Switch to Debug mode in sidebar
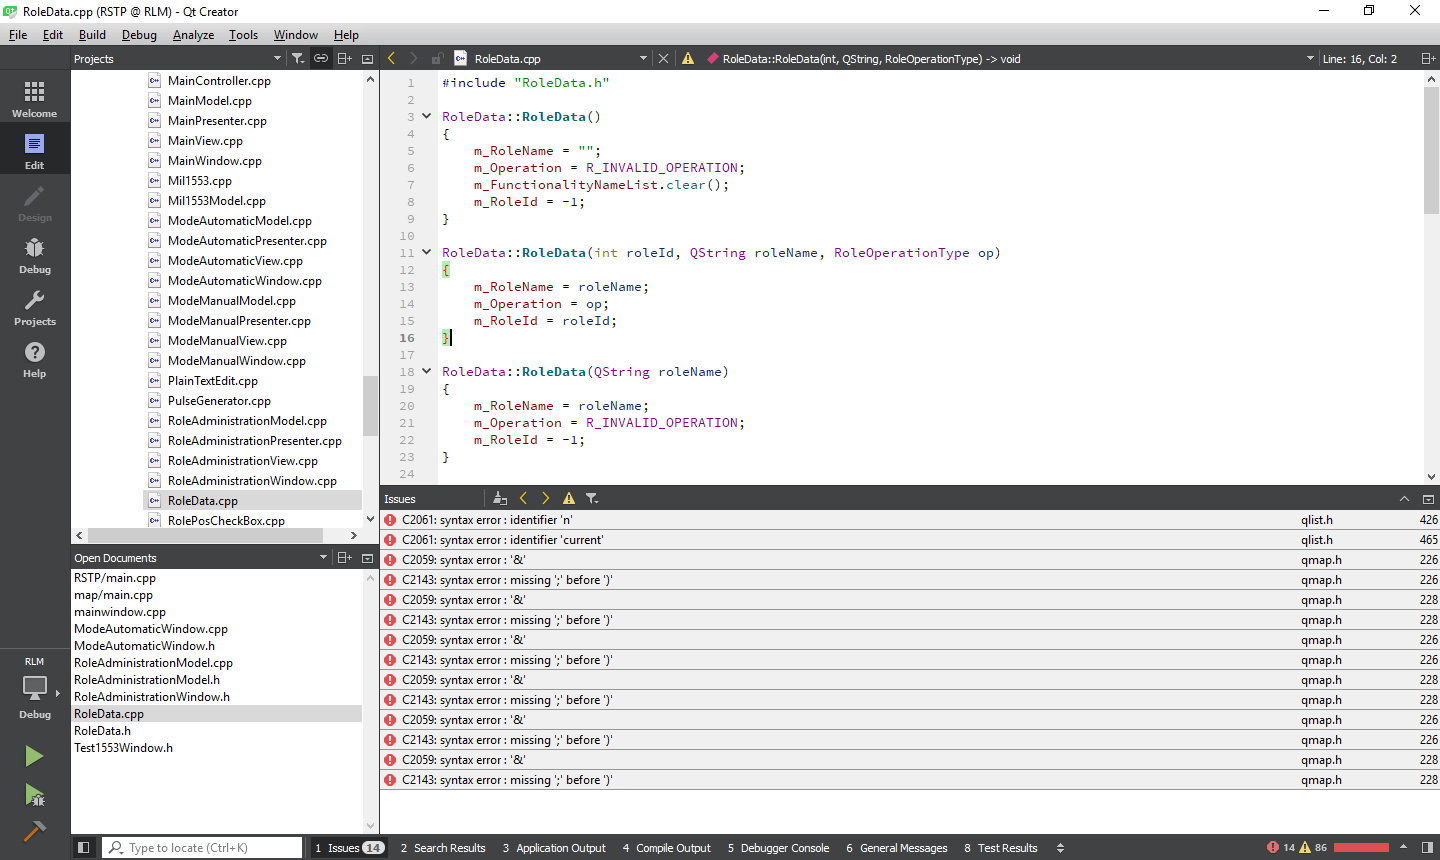The image size is (1440, 860). [x=34, y=255]
